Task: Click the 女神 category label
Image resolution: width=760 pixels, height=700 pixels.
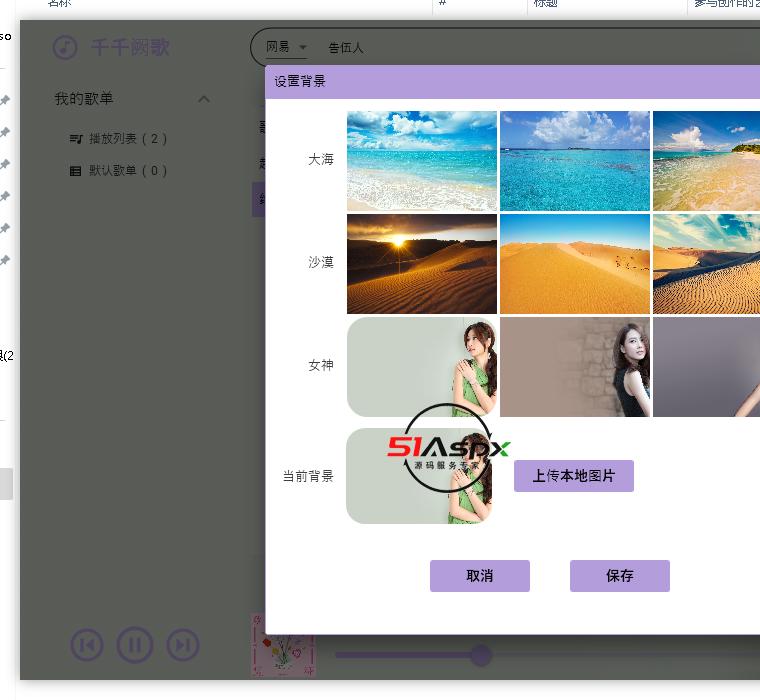Action: point(321,365)
